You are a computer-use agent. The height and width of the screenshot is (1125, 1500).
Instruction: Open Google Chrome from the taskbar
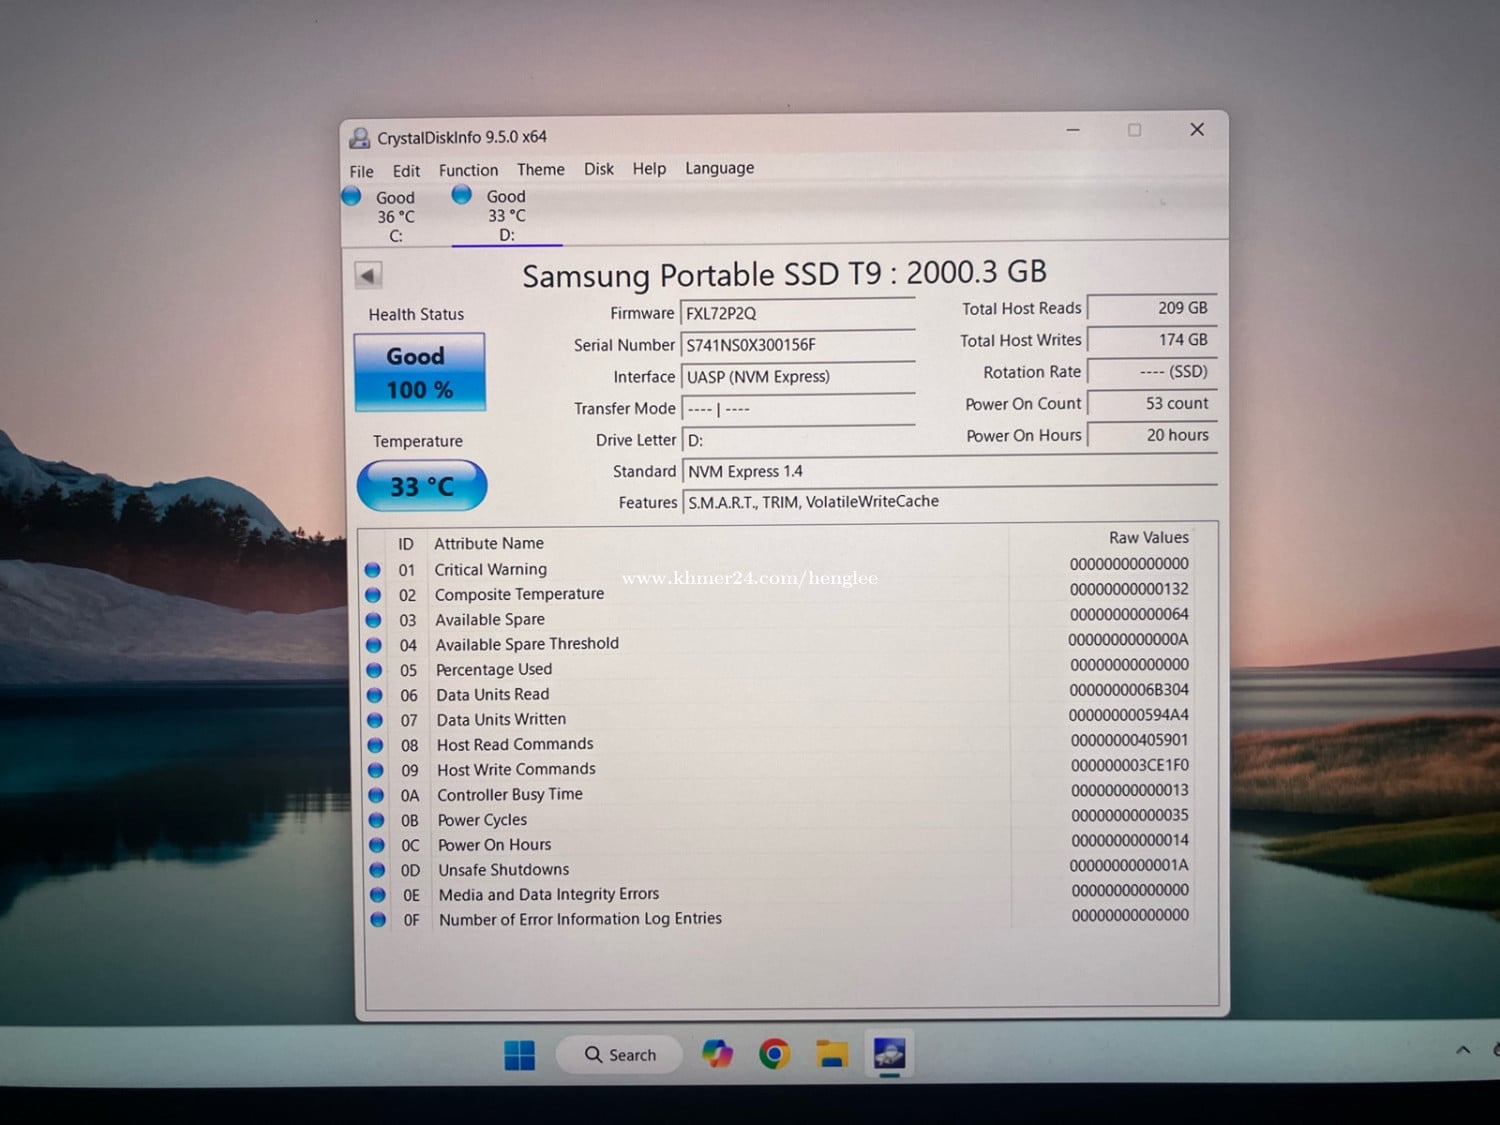pos(774,1054)
